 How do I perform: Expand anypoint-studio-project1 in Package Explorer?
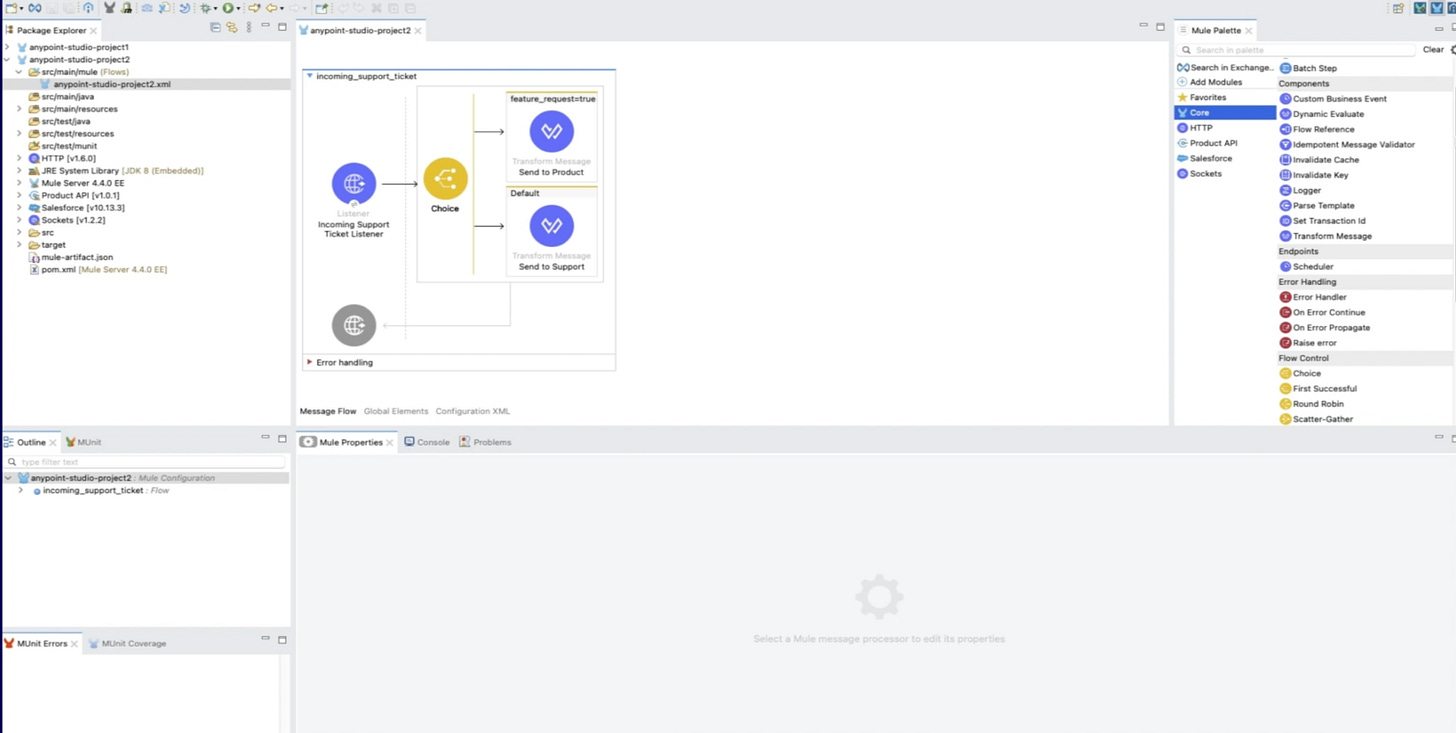pyautogui.click(x=8, y=47)
